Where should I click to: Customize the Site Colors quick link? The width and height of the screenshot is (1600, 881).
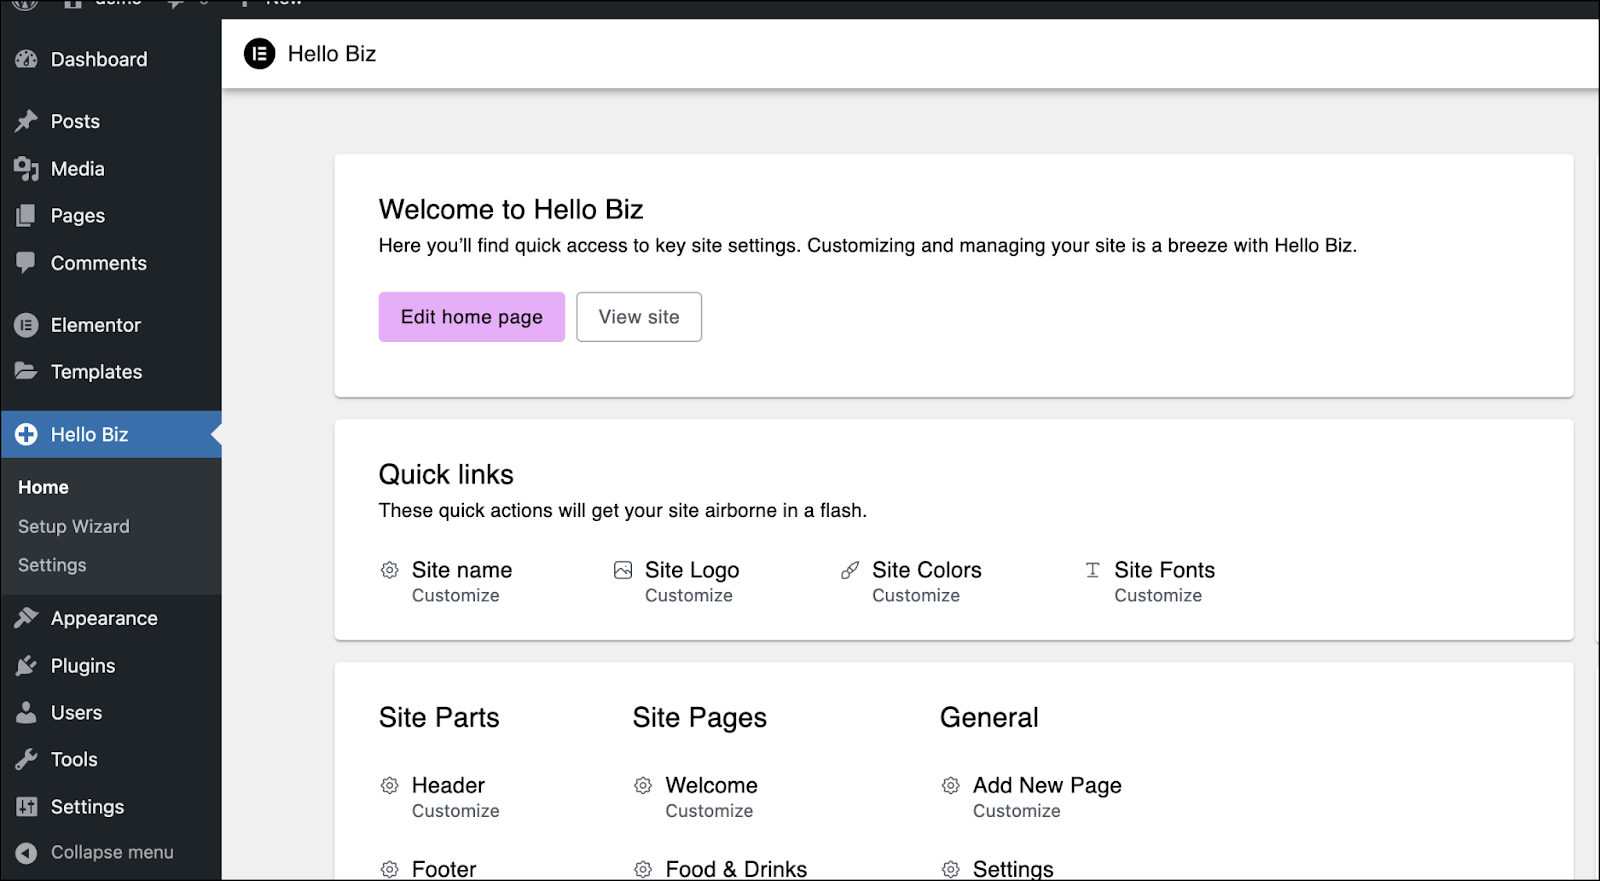[x=916, y=596]
